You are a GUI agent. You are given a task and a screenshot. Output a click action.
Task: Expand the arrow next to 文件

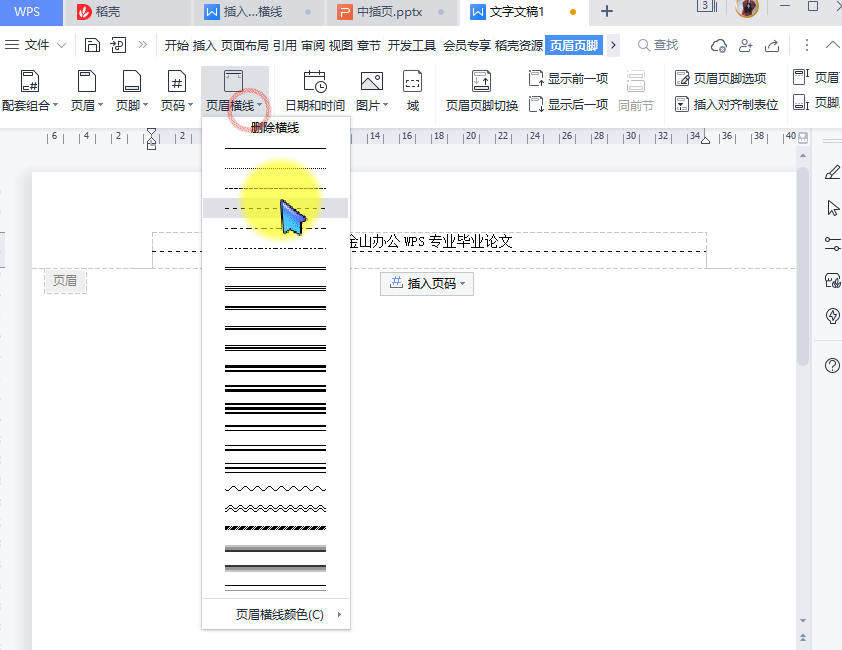point(61,45)
